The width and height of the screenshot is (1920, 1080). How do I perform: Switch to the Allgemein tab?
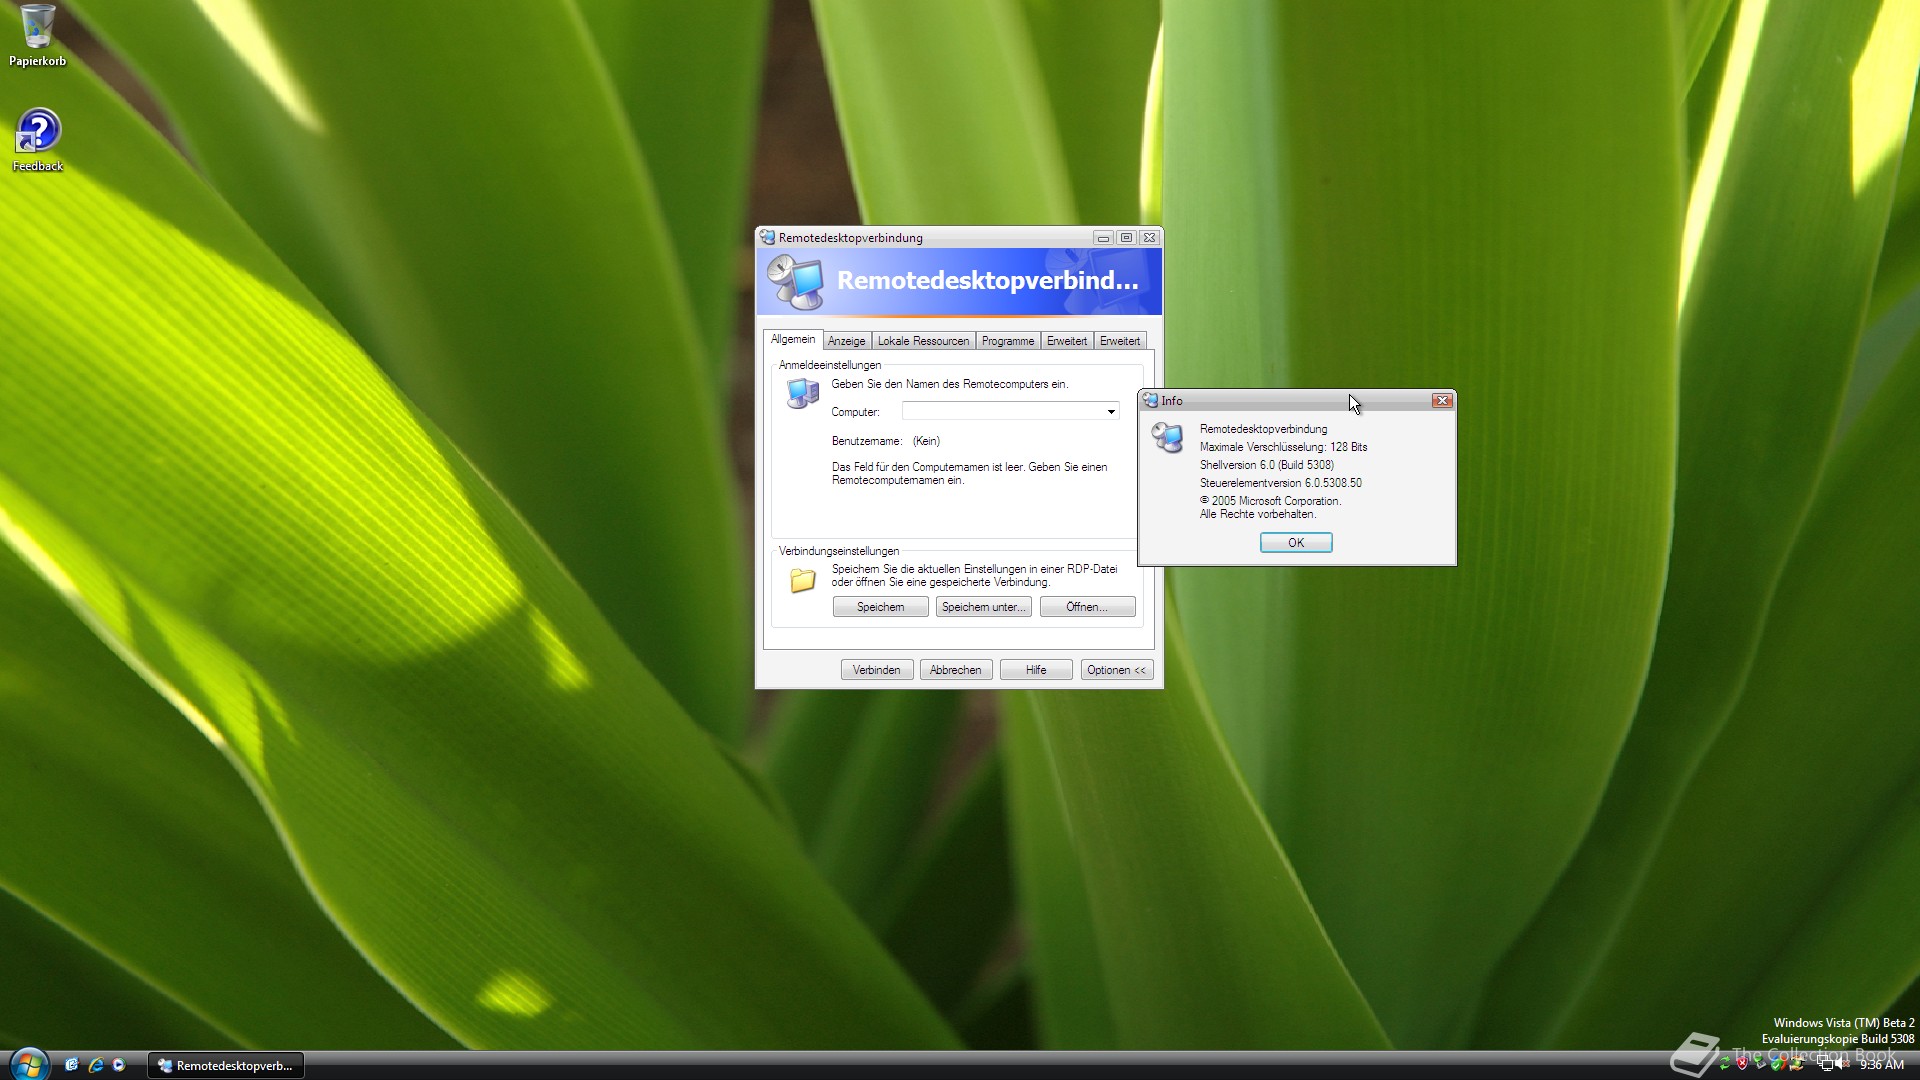792,340
